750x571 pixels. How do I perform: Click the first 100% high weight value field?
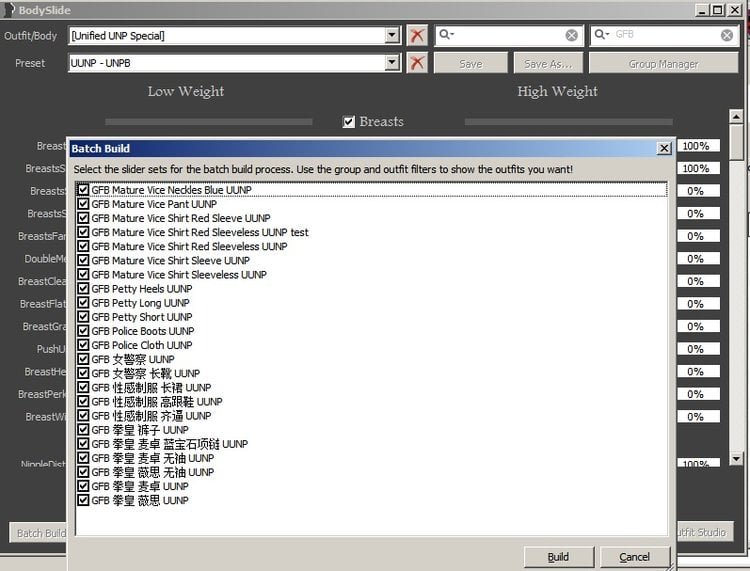click(698, 146)
